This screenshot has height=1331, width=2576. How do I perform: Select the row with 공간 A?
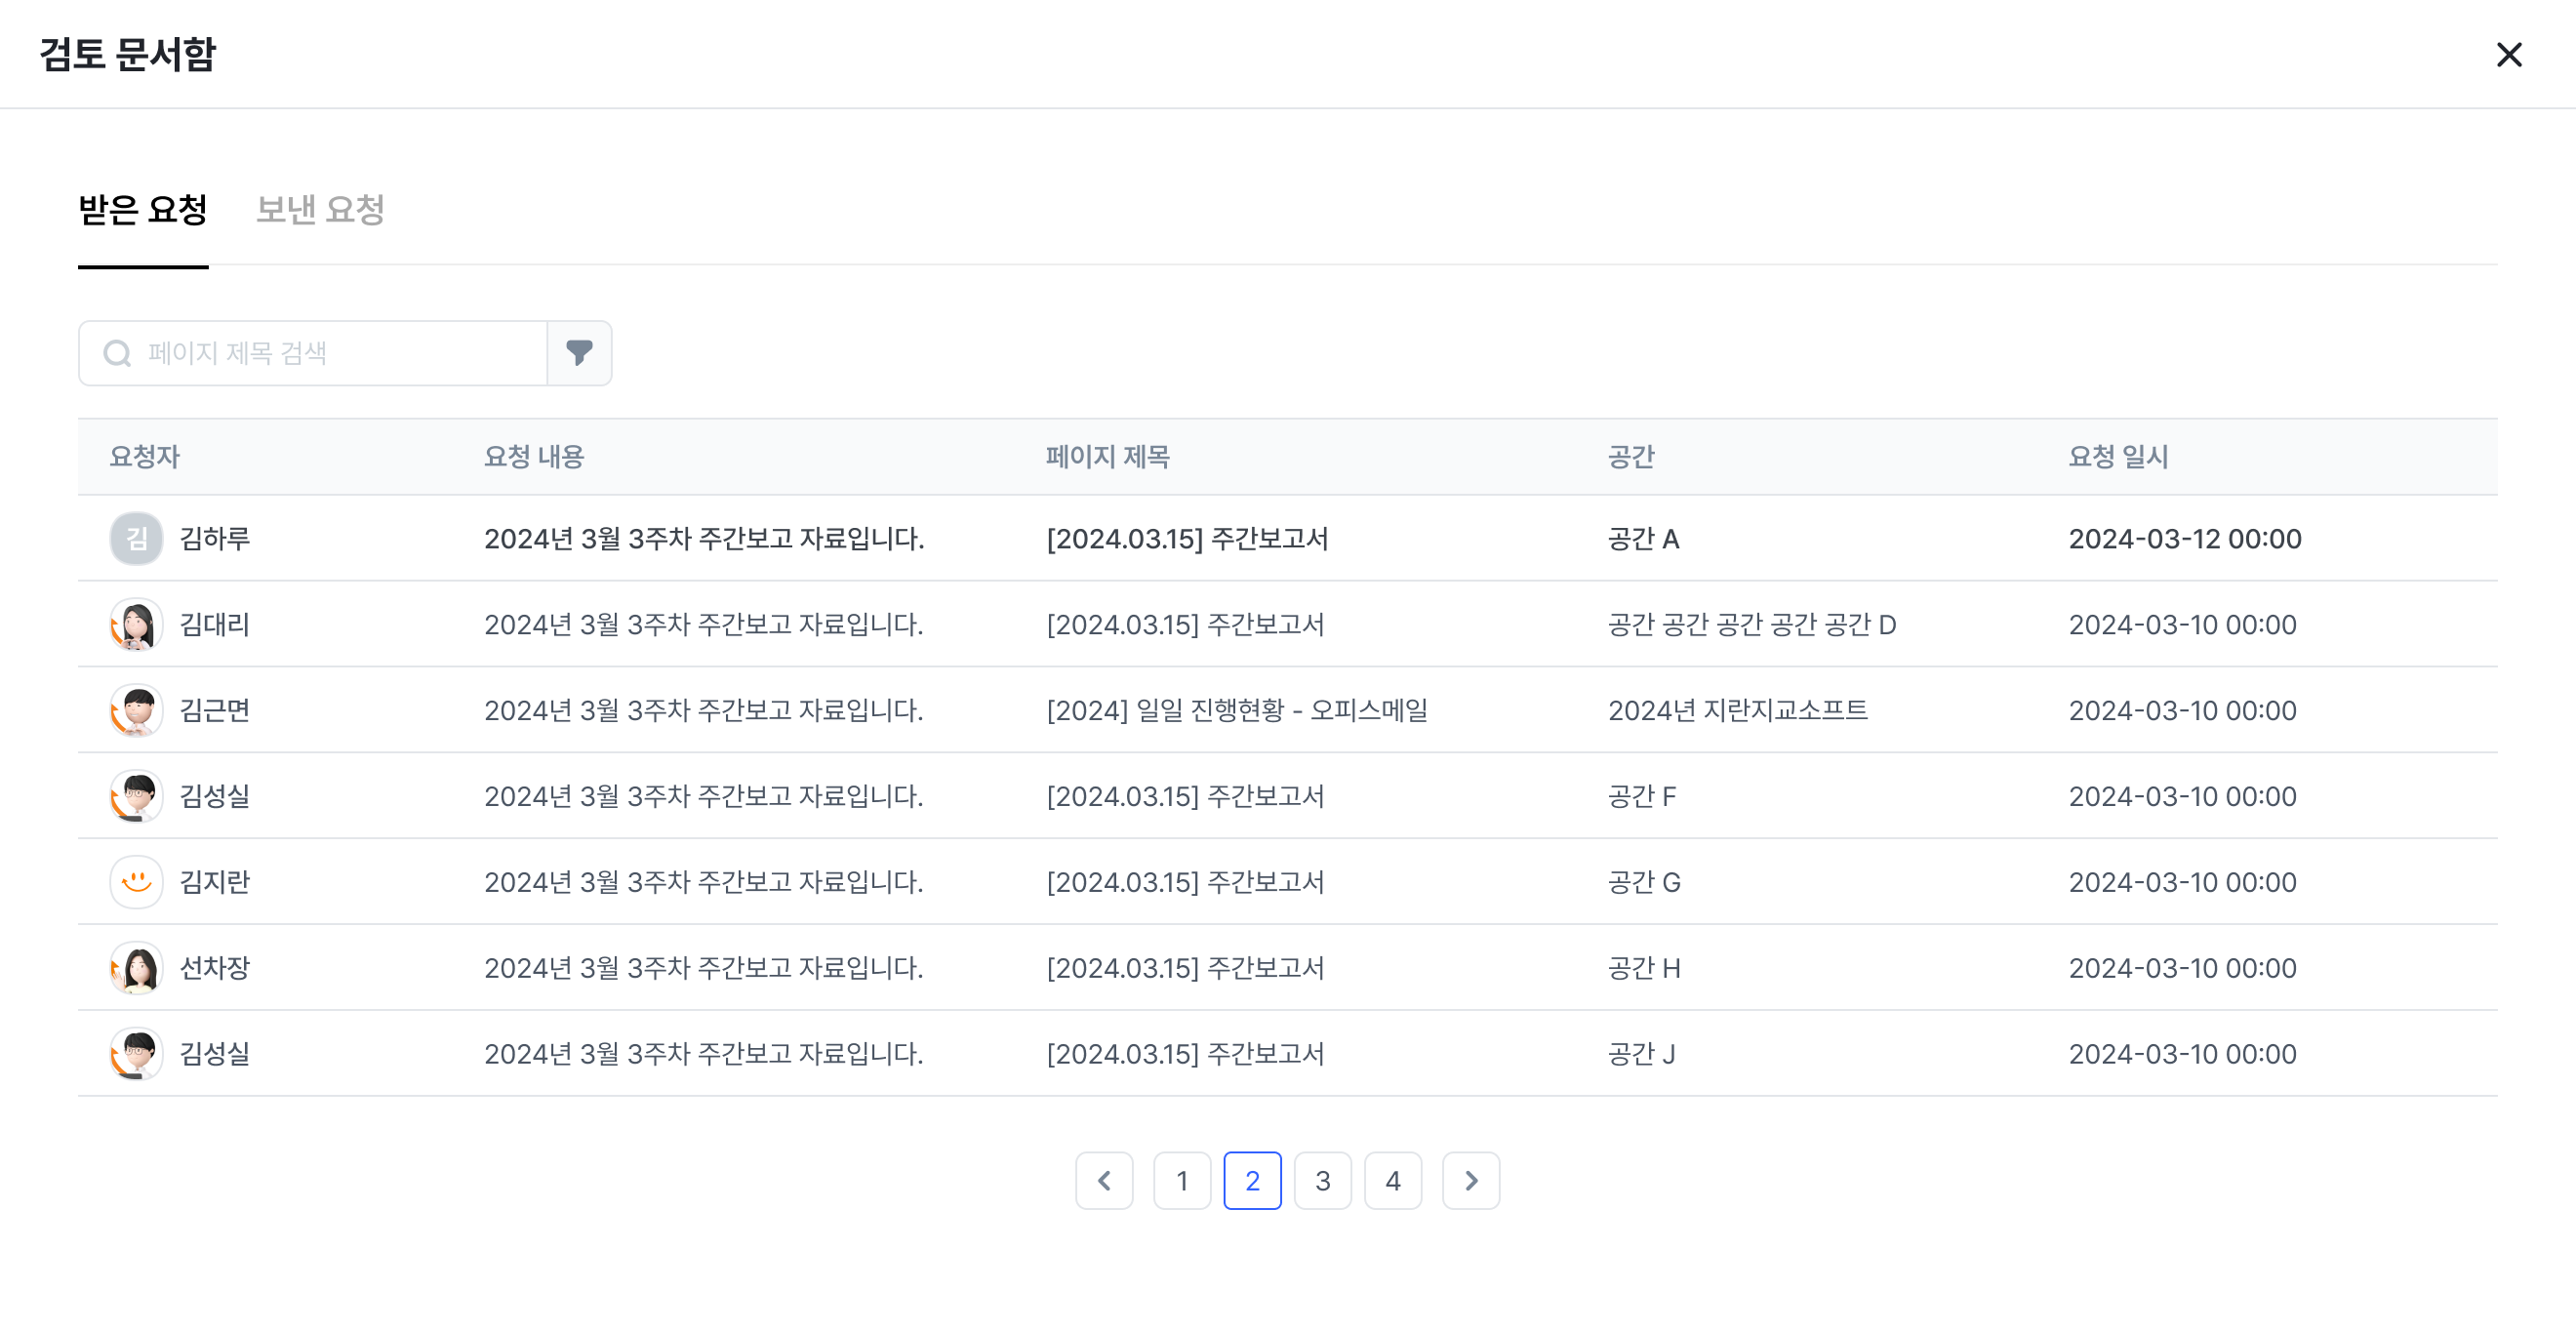pyautogui.click(x=1643, y=539)
